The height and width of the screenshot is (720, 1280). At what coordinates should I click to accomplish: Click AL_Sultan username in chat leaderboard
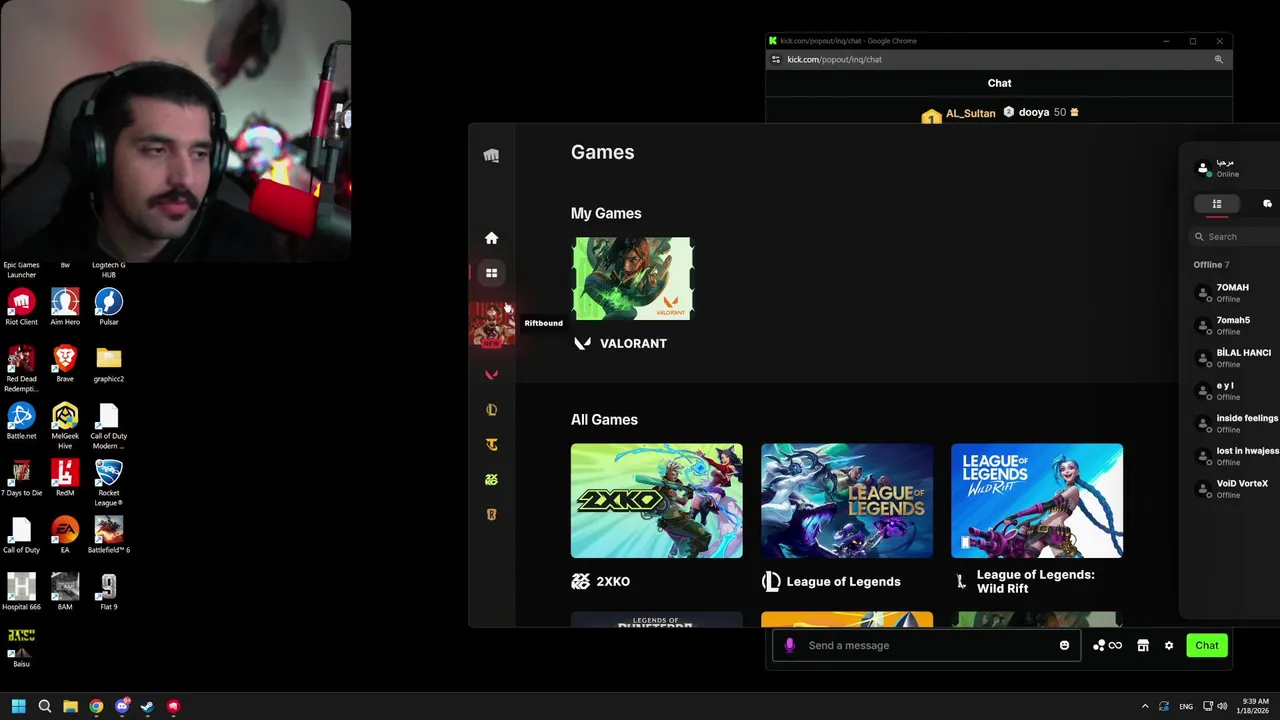point(971,113)
